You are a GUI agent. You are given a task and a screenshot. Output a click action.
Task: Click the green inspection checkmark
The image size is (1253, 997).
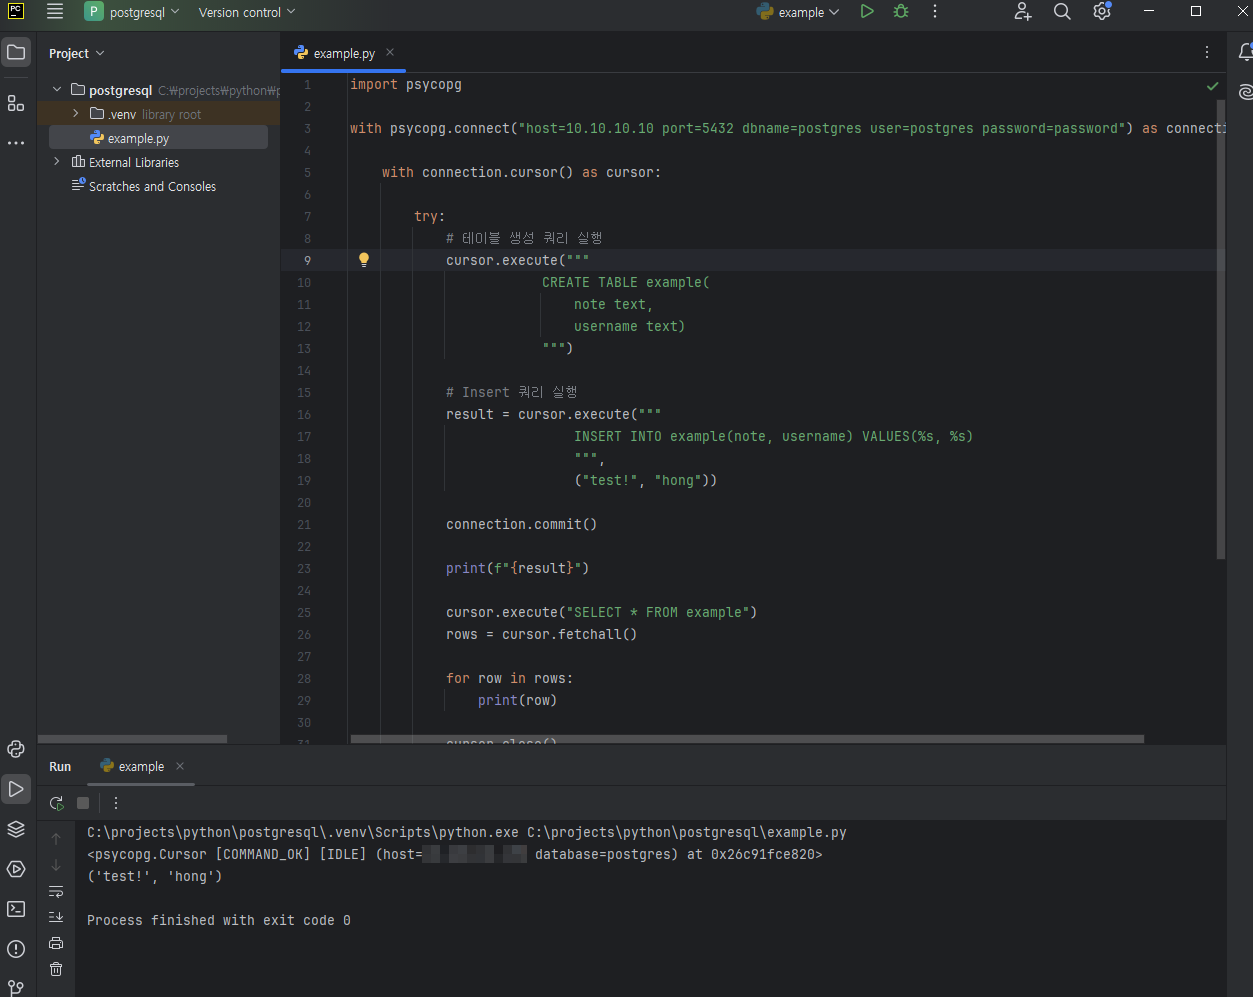[x=1213, y=86]
